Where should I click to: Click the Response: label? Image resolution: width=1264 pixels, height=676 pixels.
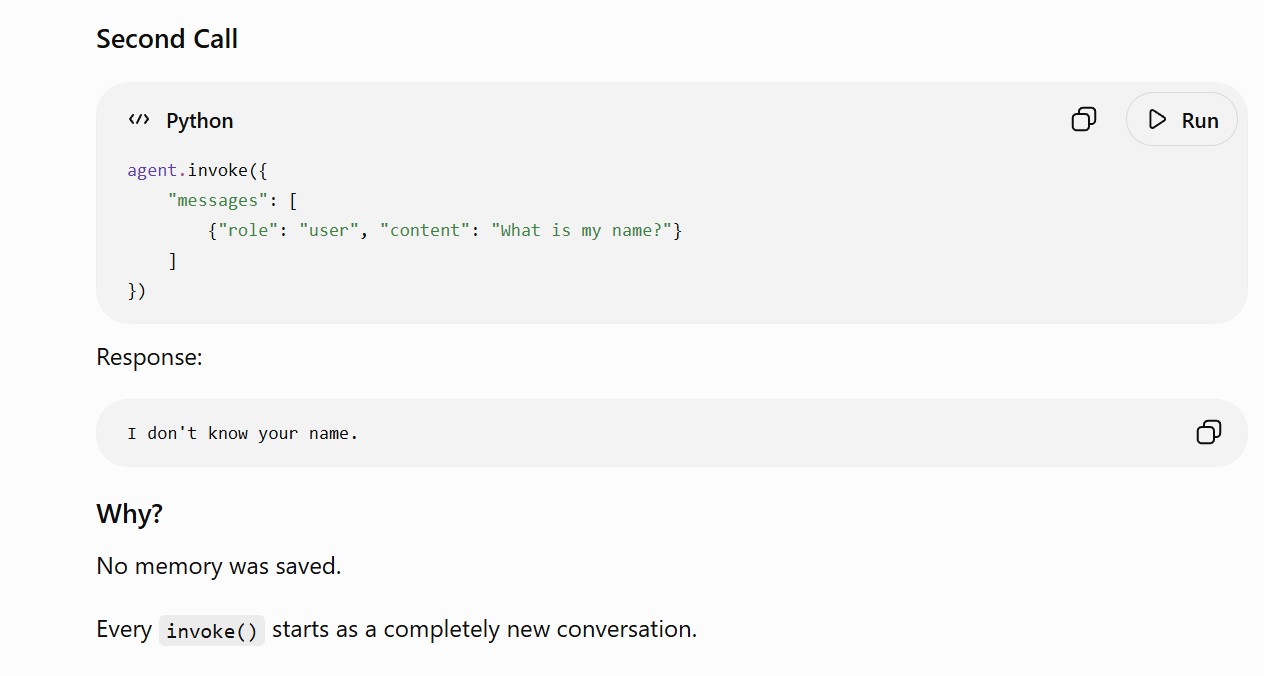(149, 357)
